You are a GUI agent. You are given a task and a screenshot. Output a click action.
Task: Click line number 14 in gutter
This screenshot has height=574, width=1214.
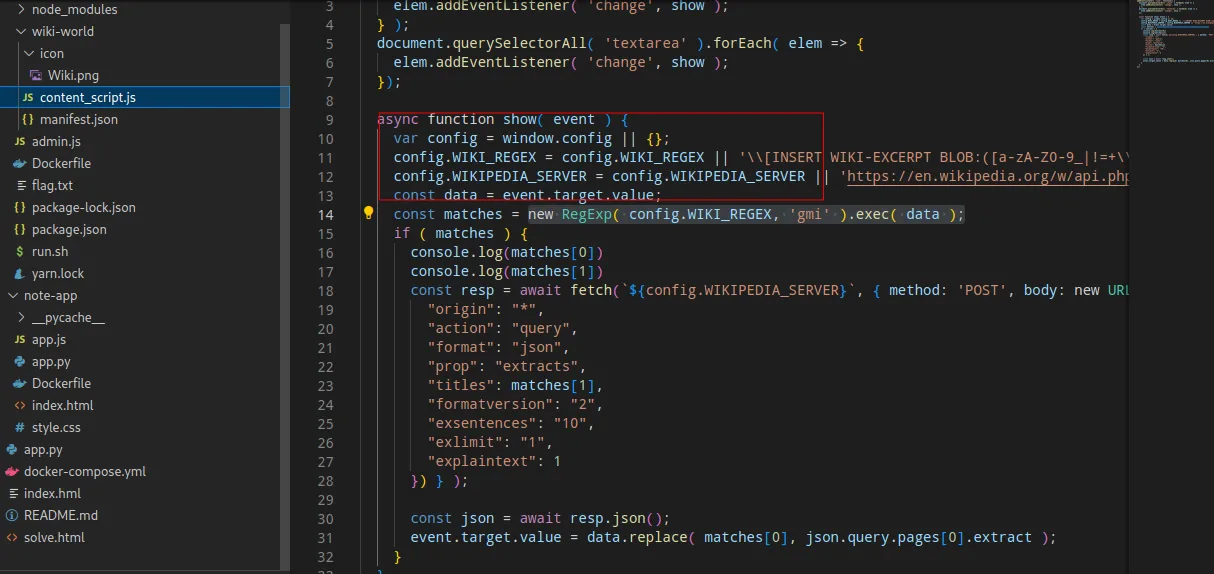(x=325, y=214)
